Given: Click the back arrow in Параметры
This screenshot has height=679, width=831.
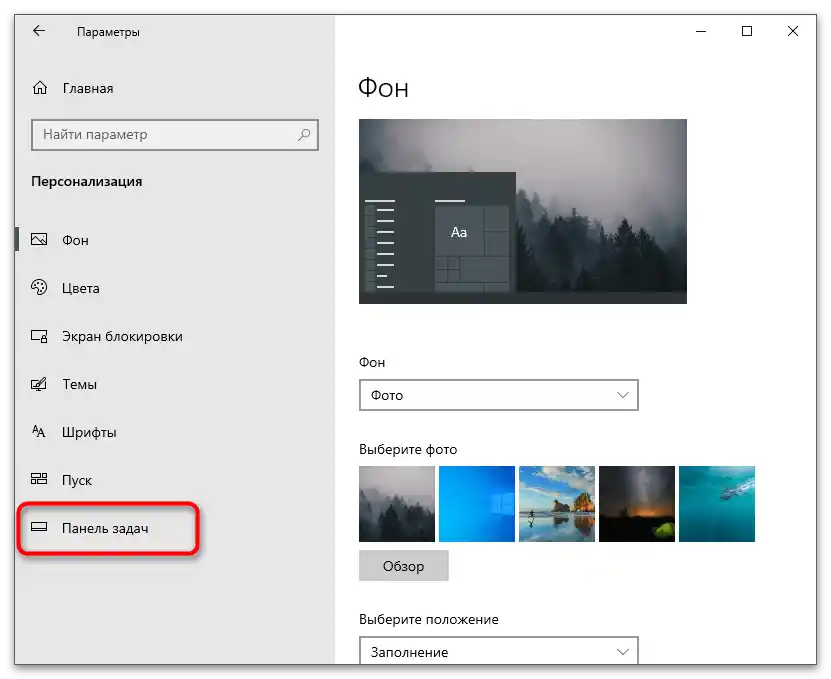Looking at the screenshot, I should [x=39, y=31].
